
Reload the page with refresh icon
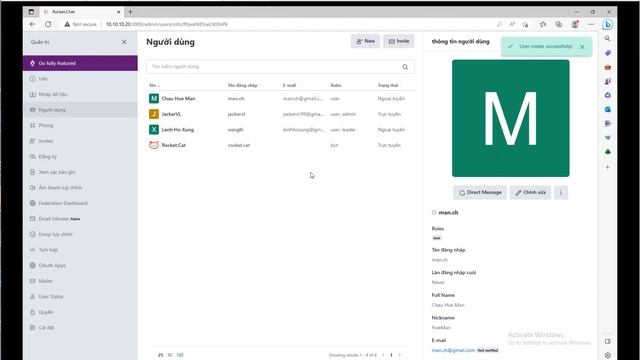pyautogui.click(x=48, y=24)
